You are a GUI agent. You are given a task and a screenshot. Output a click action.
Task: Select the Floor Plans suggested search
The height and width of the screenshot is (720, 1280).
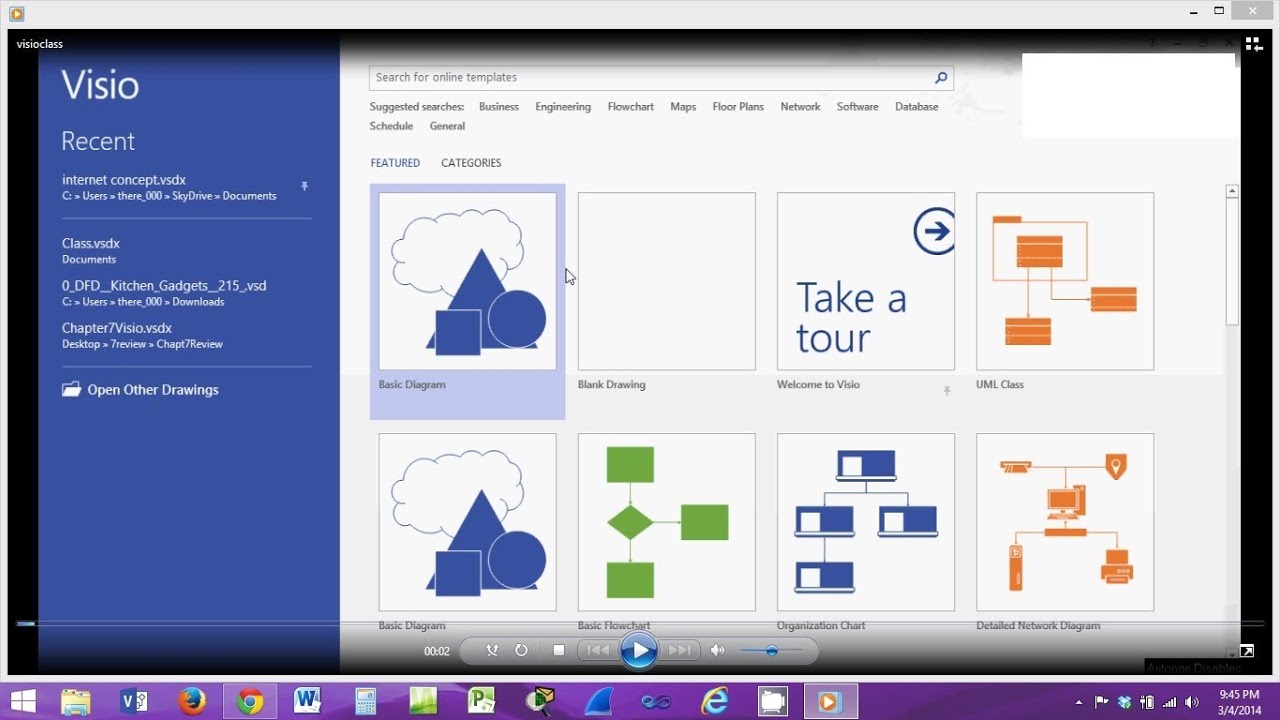738,107
